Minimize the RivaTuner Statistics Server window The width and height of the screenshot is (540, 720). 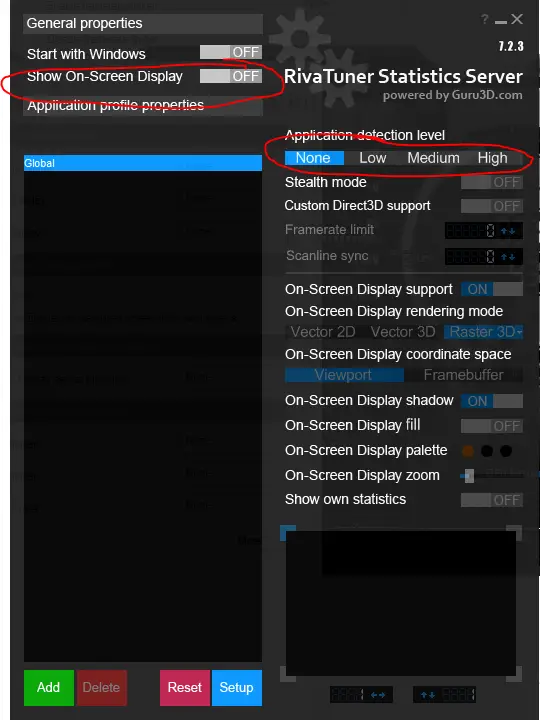(501, 22)
